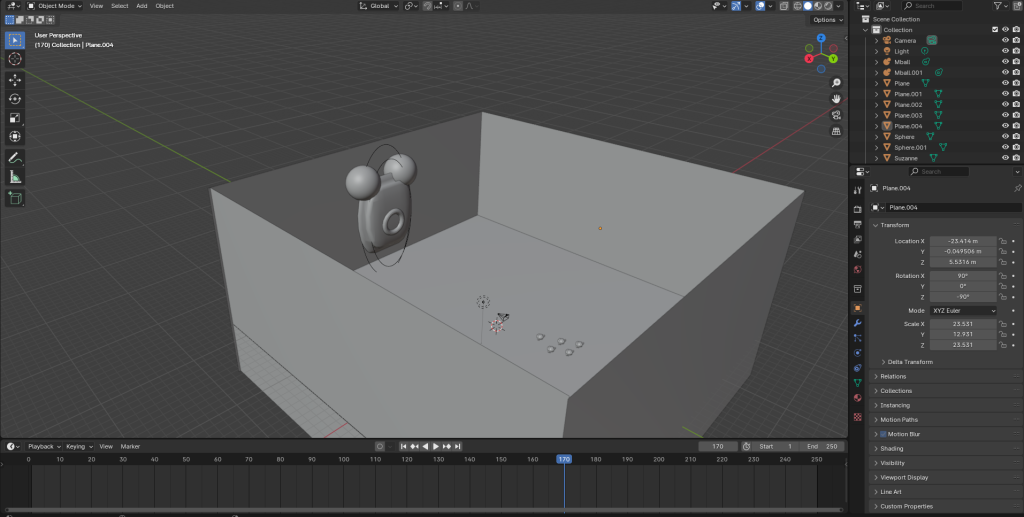Activate the Cursor tool
This screenshot has height=517, width=1024.
pyautogui.click(x=15, y=59)
